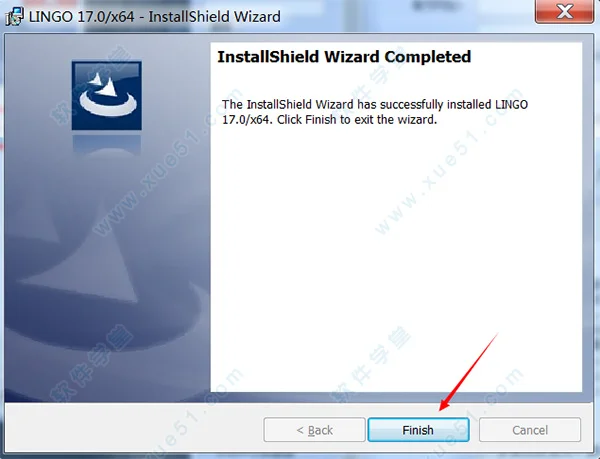
Task: Click the Chinese watermark below white panel
Action: pyautogui.click(x=370, y=363)
